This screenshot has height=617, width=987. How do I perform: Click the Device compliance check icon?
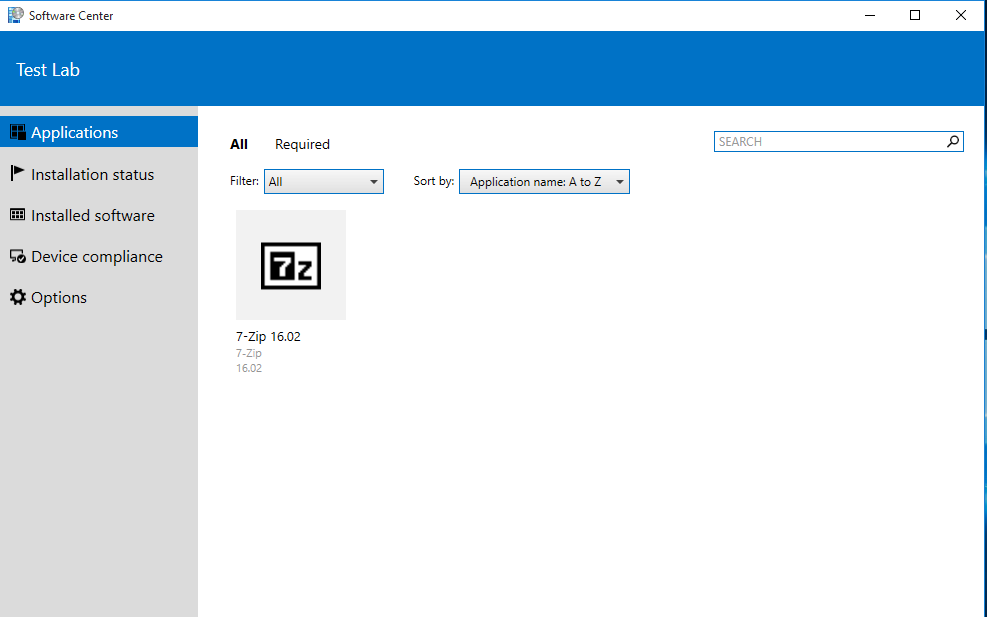[18, 256]
